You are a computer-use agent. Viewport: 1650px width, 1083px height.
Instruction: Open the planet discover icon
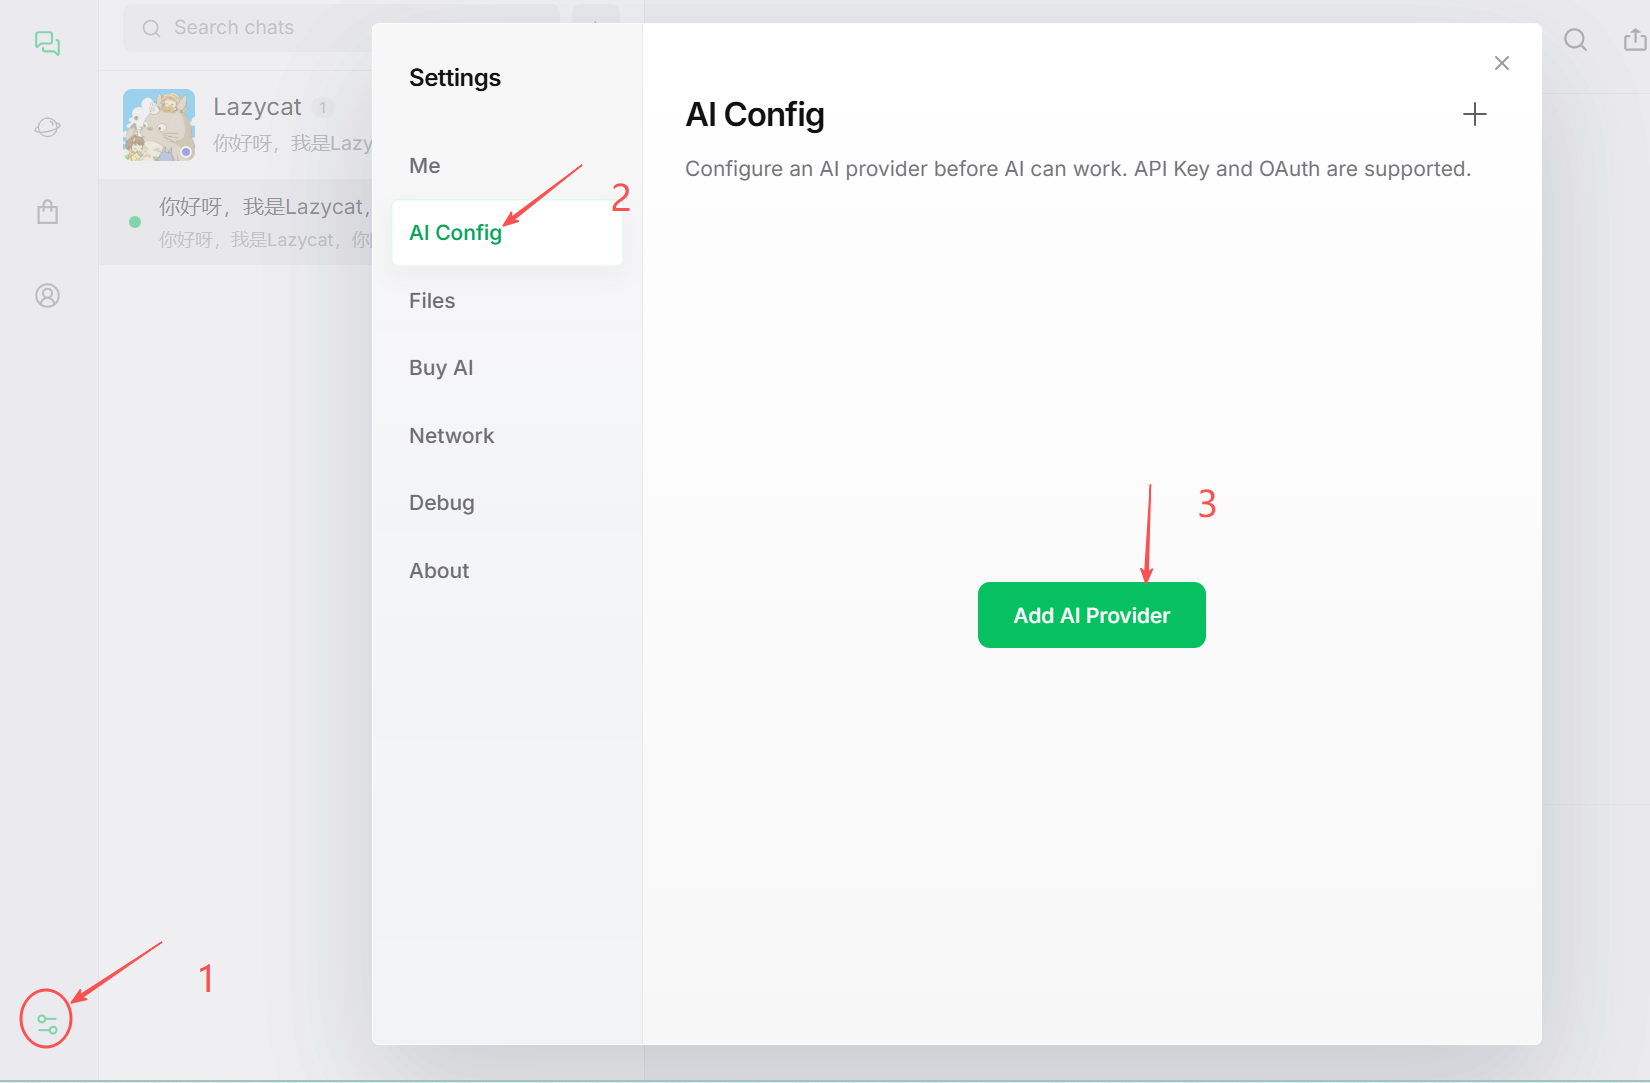47,127
